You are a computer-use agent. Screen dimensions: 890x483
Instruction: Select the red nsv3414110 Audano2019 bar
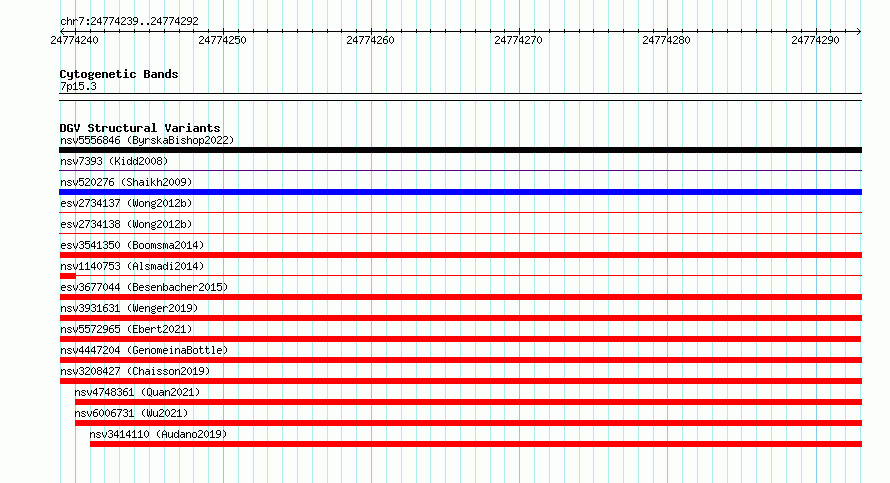click(476, 444)
